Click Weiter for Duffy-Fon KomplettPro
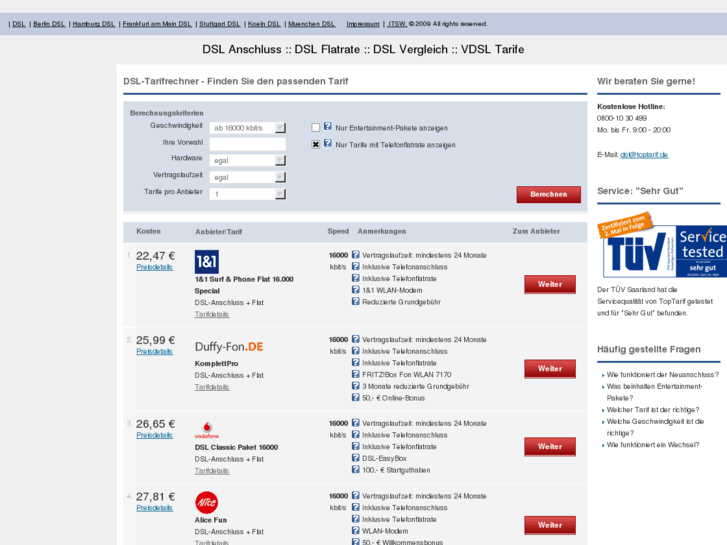Viewport: 727px width, 545px height. pos(550,369)
